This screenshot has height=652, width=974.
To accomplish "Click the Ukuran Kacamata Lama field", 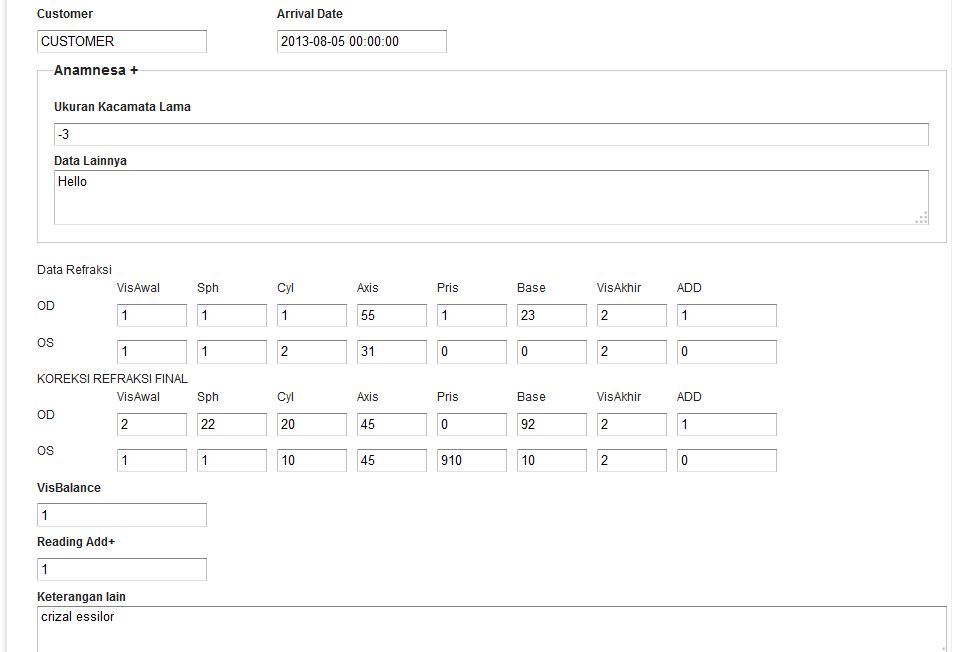I will tap(491, 134).
